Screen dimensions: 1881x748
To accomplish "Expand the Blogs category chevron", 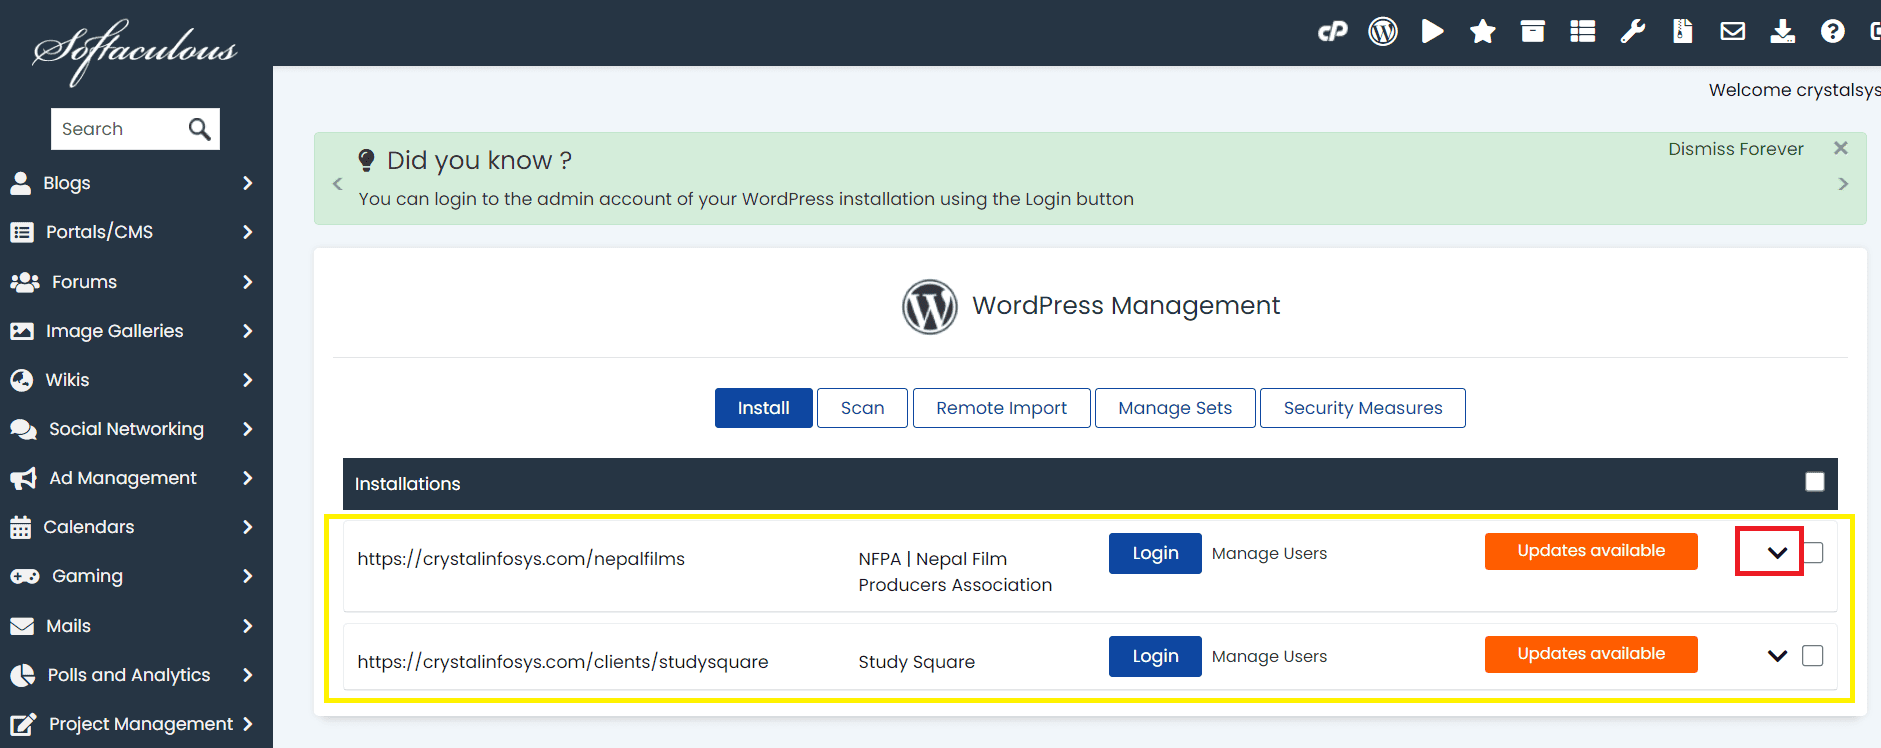I will coord(248,183).
